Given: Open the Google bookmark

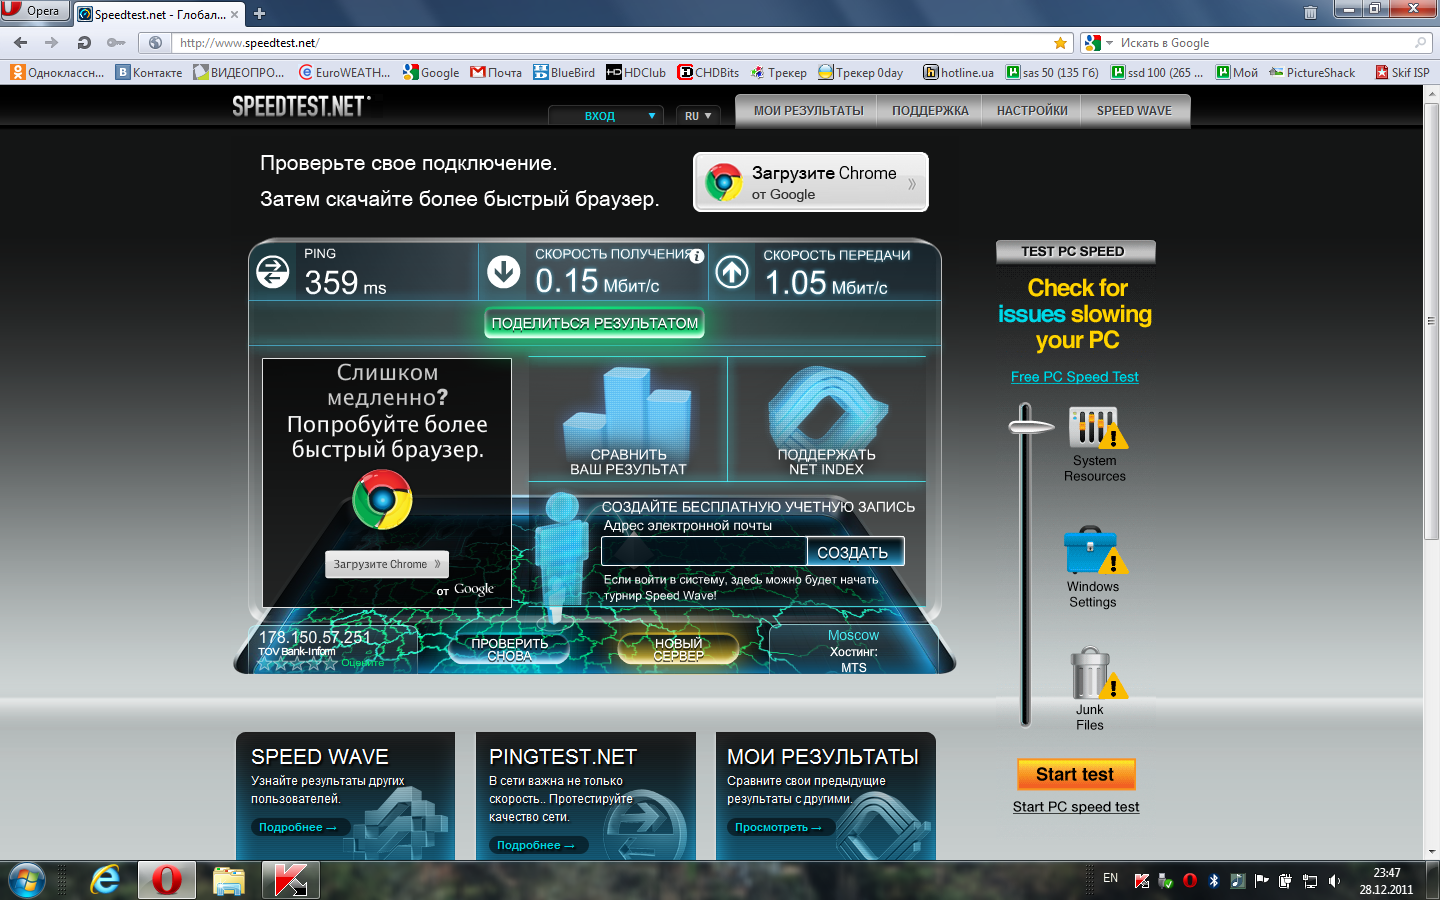Looking at the screenshot, I should click(431, 72).
